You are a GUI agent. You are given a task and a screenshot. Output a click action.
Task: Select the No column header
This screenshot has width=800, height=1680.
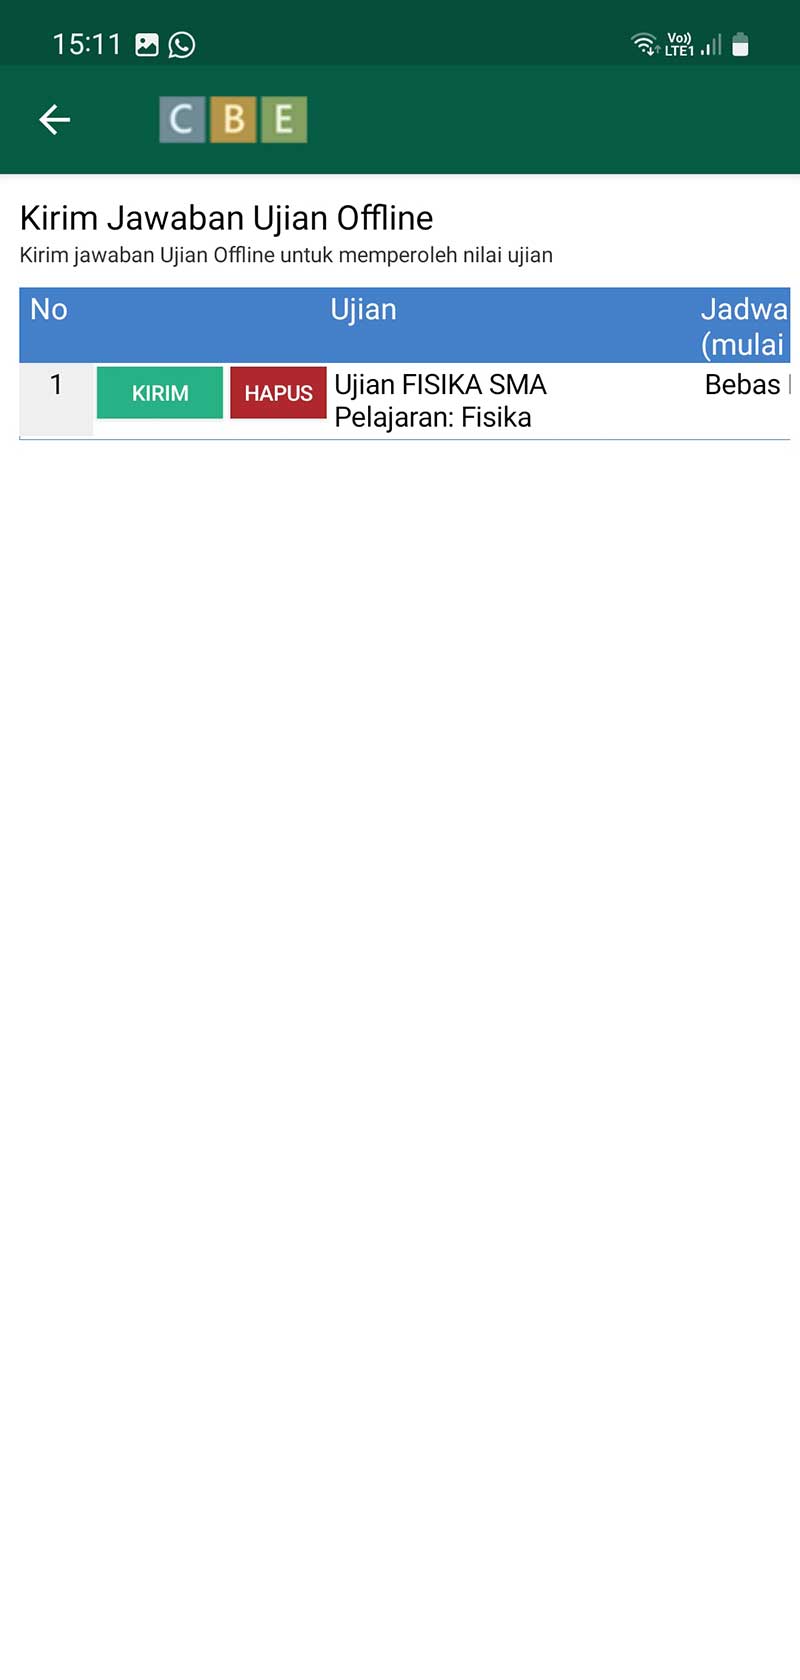pos(49,309)
